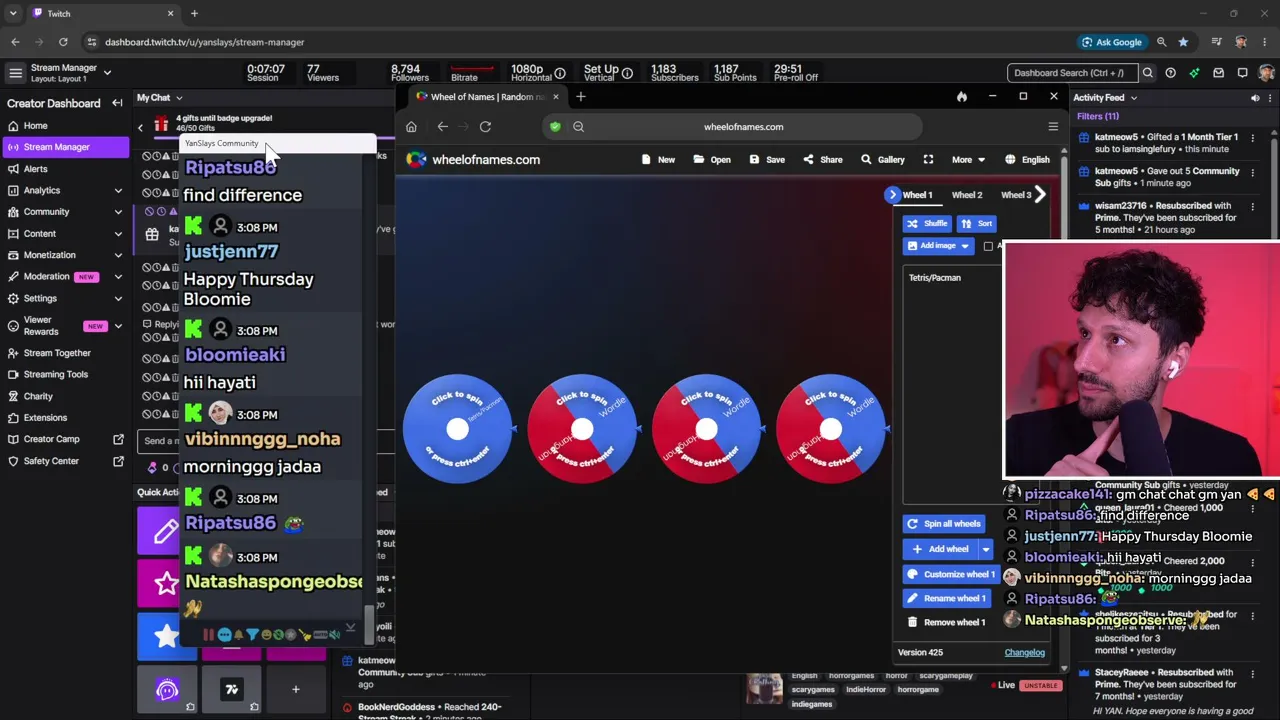The width and height of the screenshot is (1280, 720).
Task: Expand the Viewer Rewards section
Action: 118,326
